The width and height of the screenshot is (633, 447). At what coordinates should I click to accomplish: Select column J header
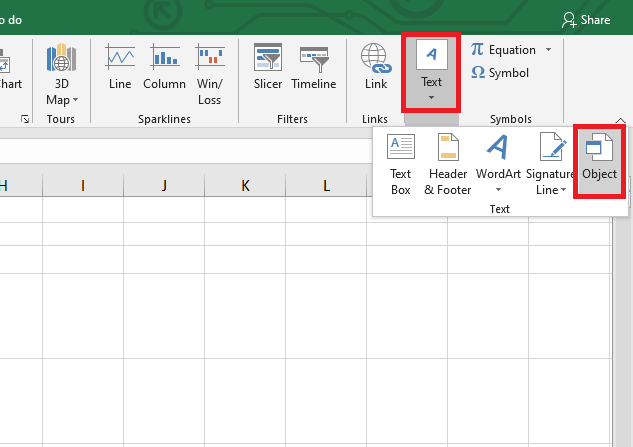point(164,186)
